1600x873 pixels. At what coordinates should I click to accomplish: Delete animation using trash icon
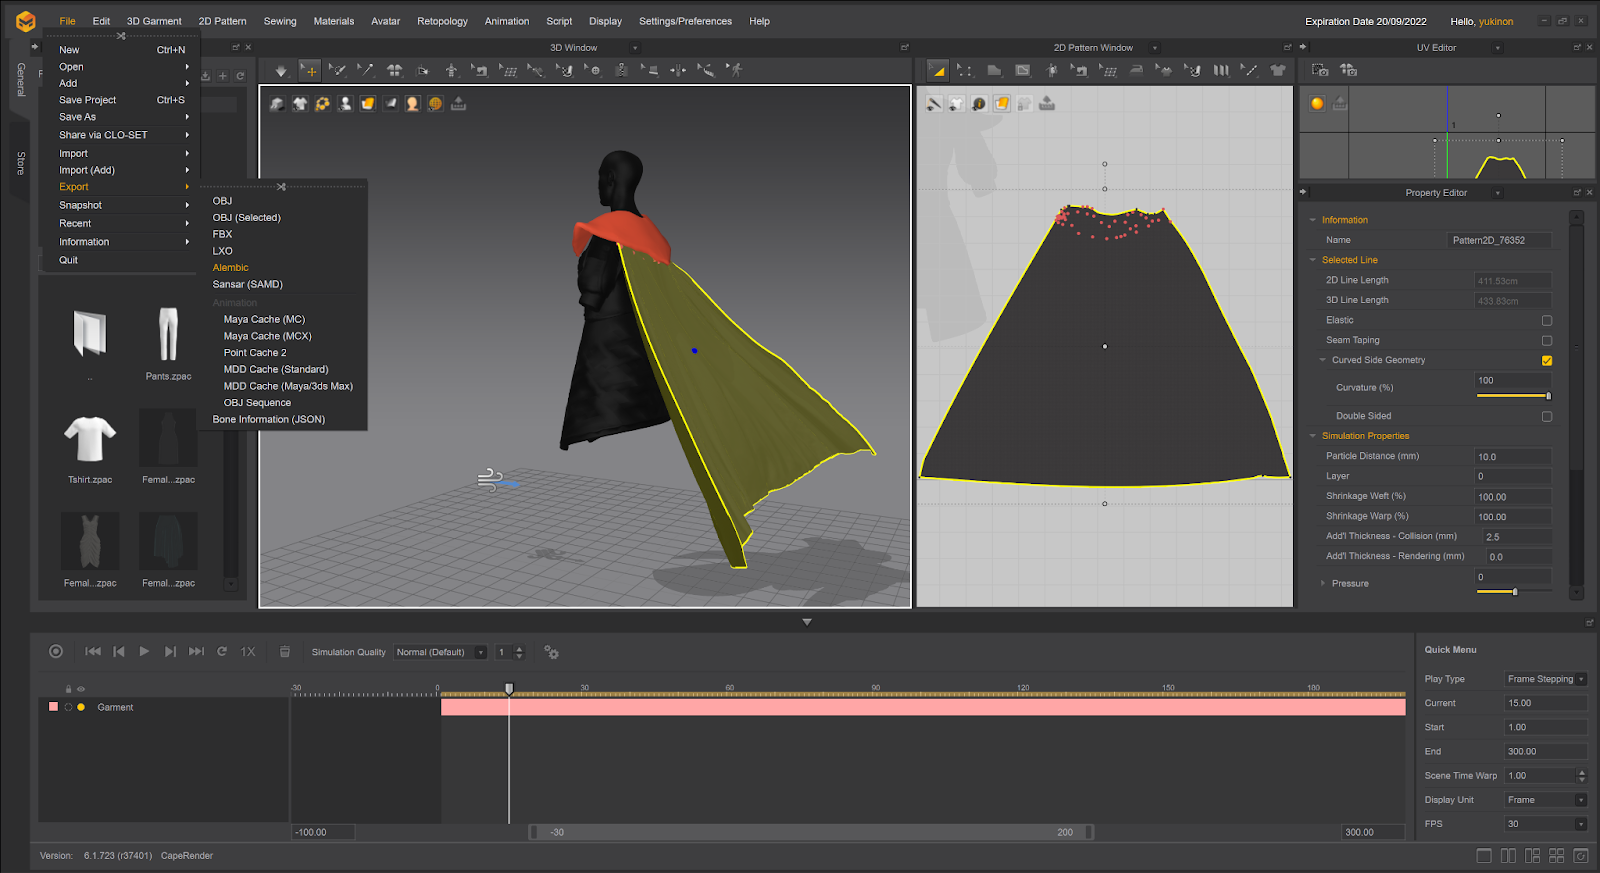[285, 652]
